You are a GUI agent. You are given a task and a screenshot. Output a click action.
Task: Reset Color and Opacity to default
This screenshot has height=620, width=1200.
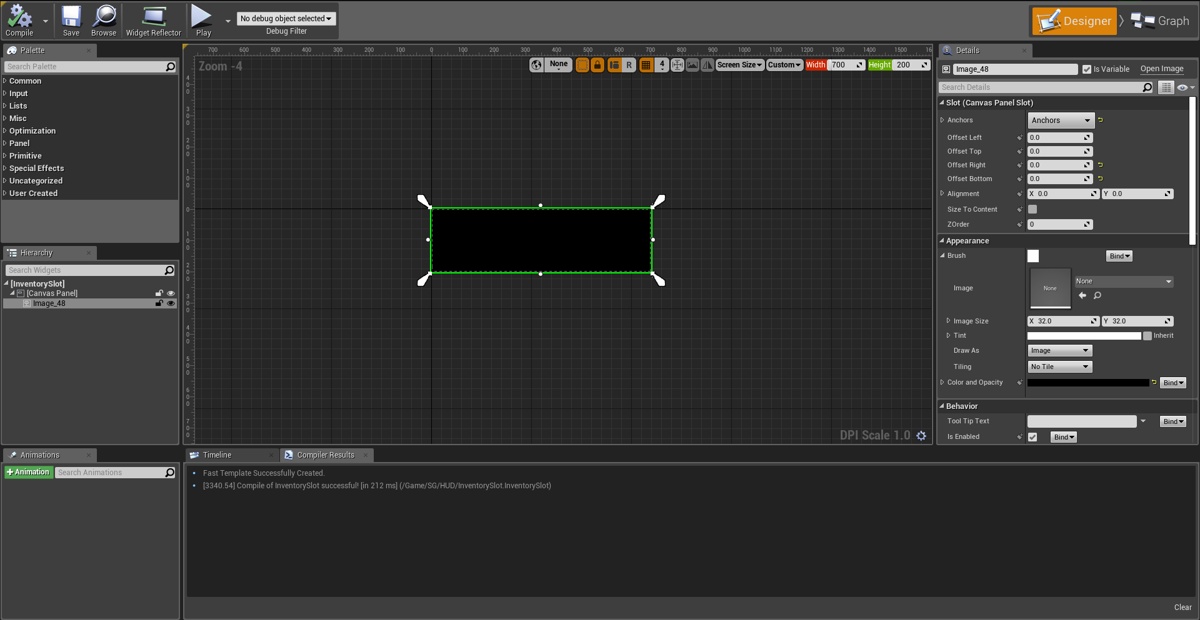(x=1153, y=382)
